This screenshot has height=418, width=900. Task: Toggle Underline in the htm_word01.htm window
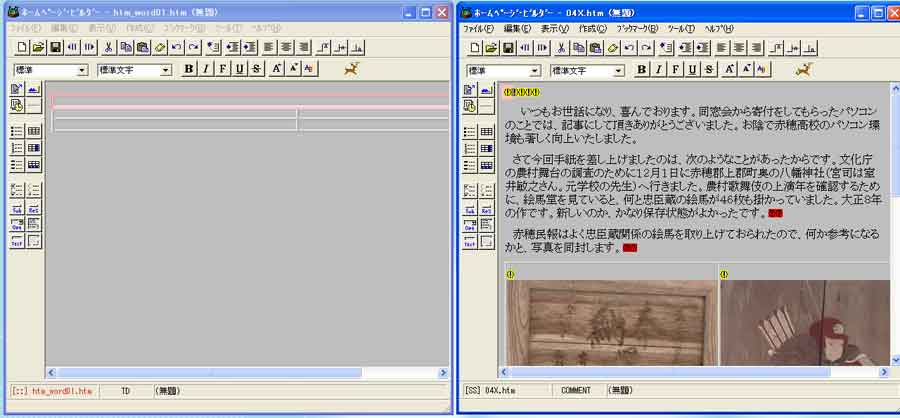240,69
